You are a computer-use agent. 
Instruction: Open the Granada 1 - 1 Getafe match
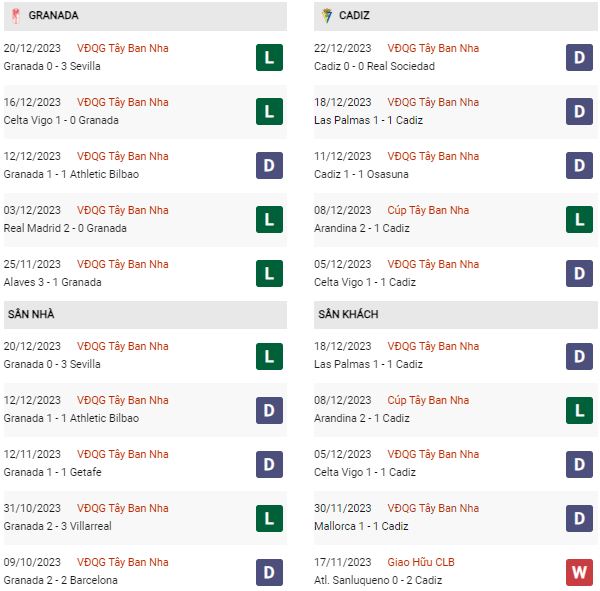point(52,472)
